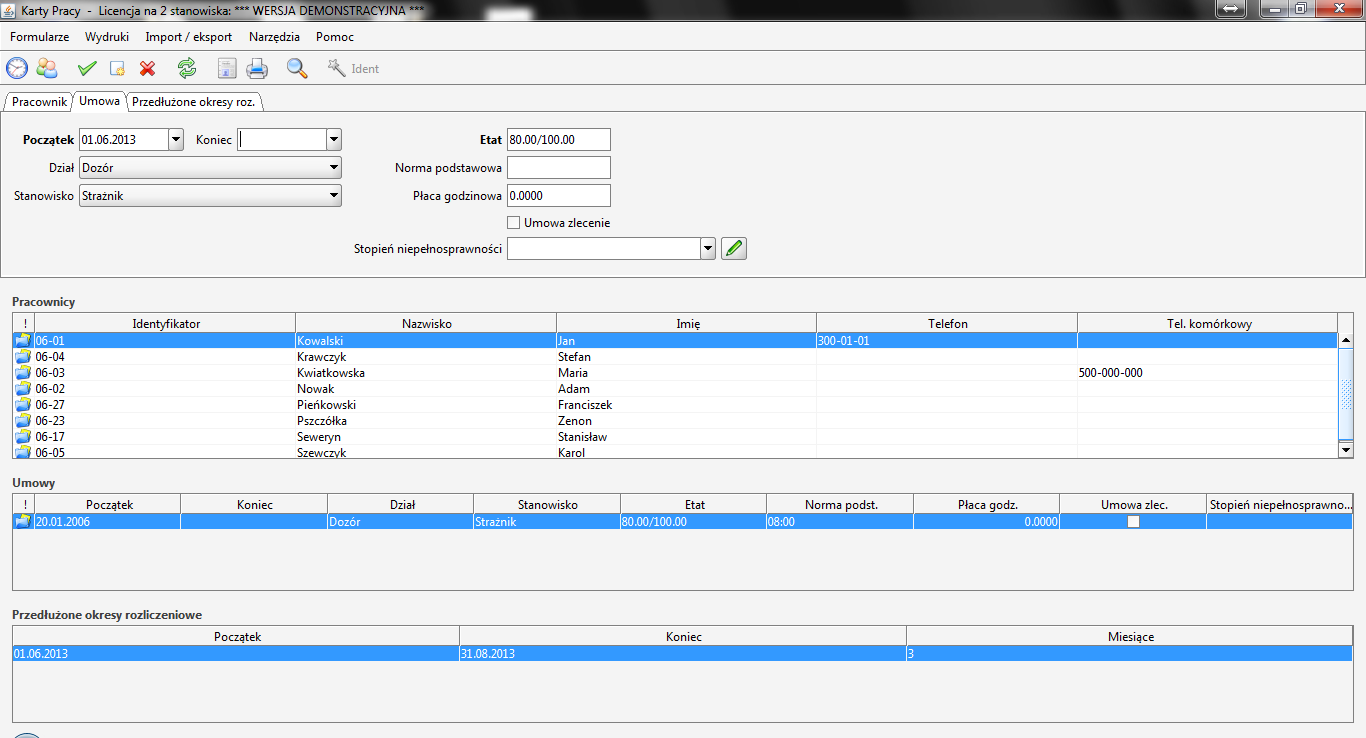Click the name cell Franciszek

coord(686,405)
